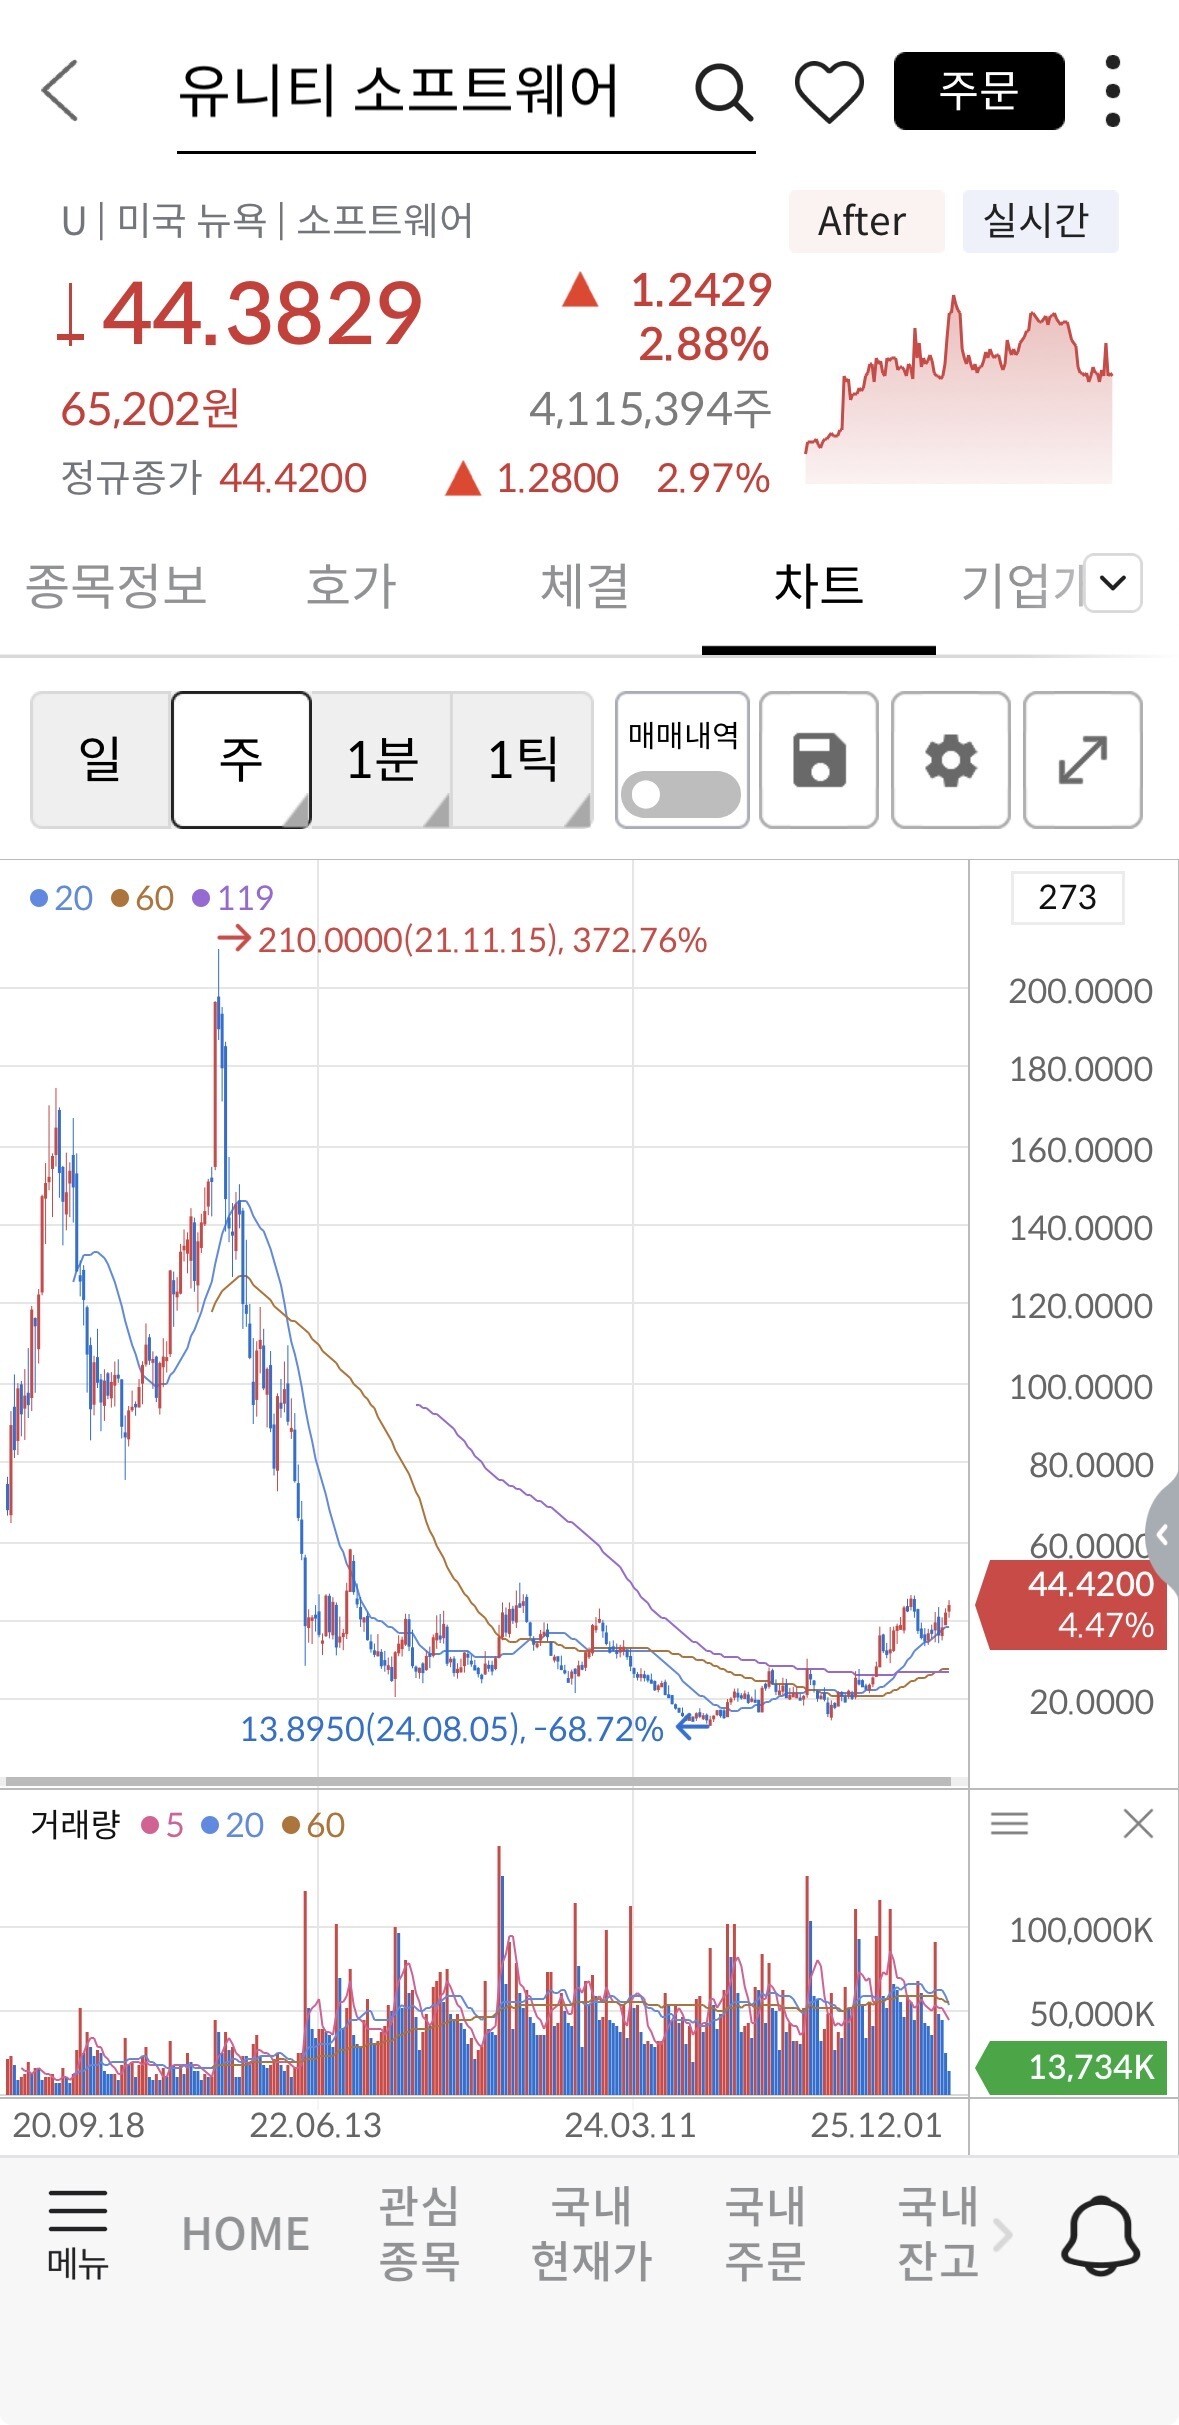The height and width of the screenshot is (2425, 1179).
Task: Switch to the 체결 tab
Action: coord(585,585)
